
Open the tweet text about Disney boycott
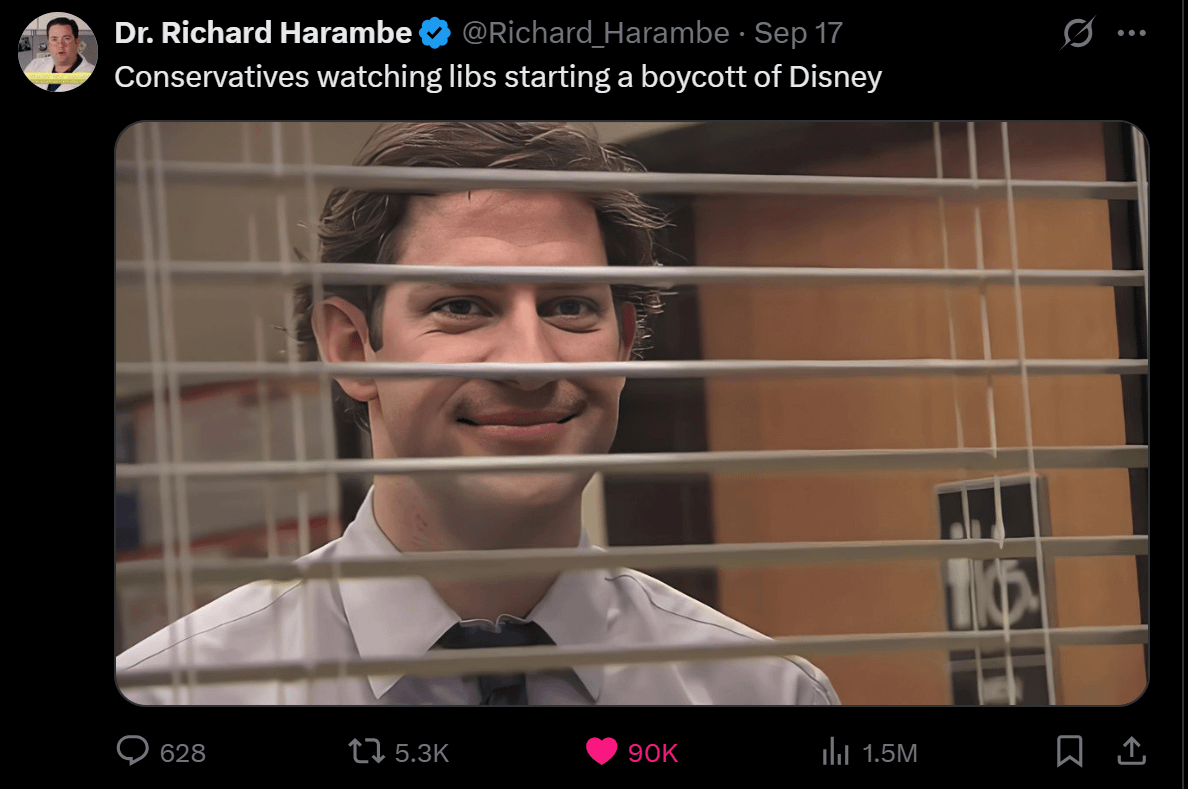click(x=498, y=77)
